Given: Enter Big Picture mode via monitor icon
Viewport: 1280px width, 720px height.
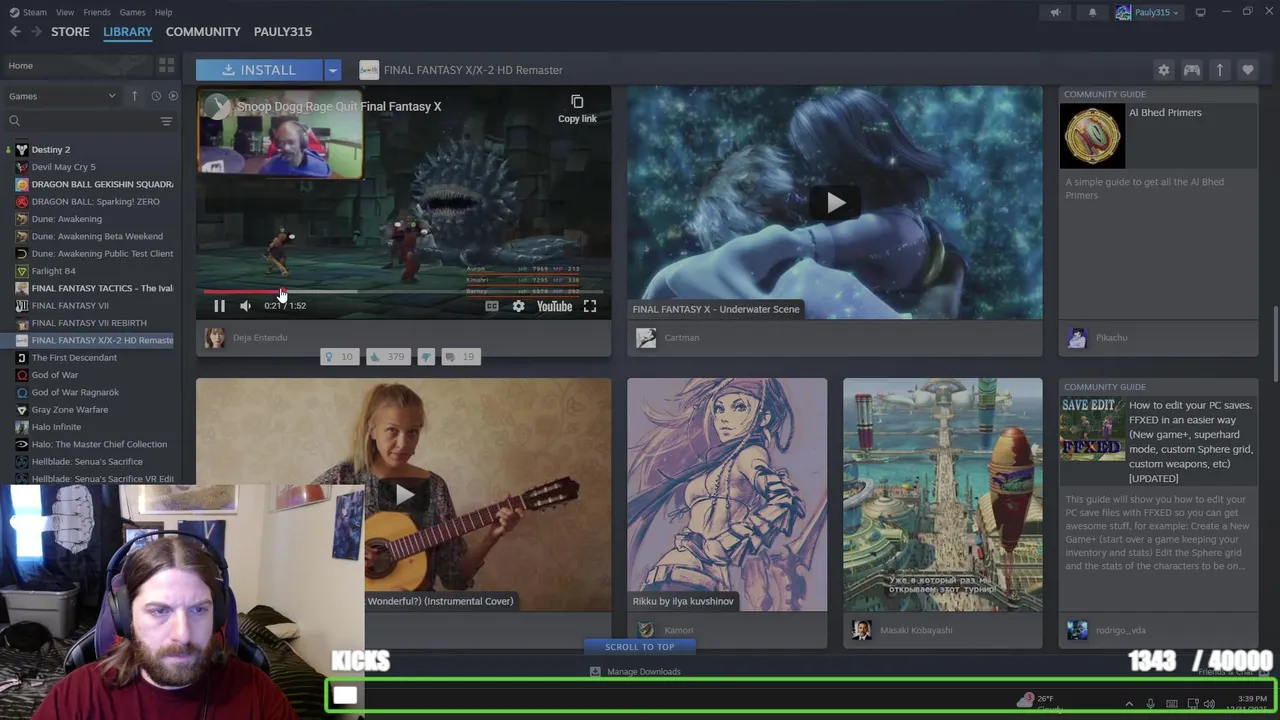Looking at the screenshot, I should (1200, 12).
